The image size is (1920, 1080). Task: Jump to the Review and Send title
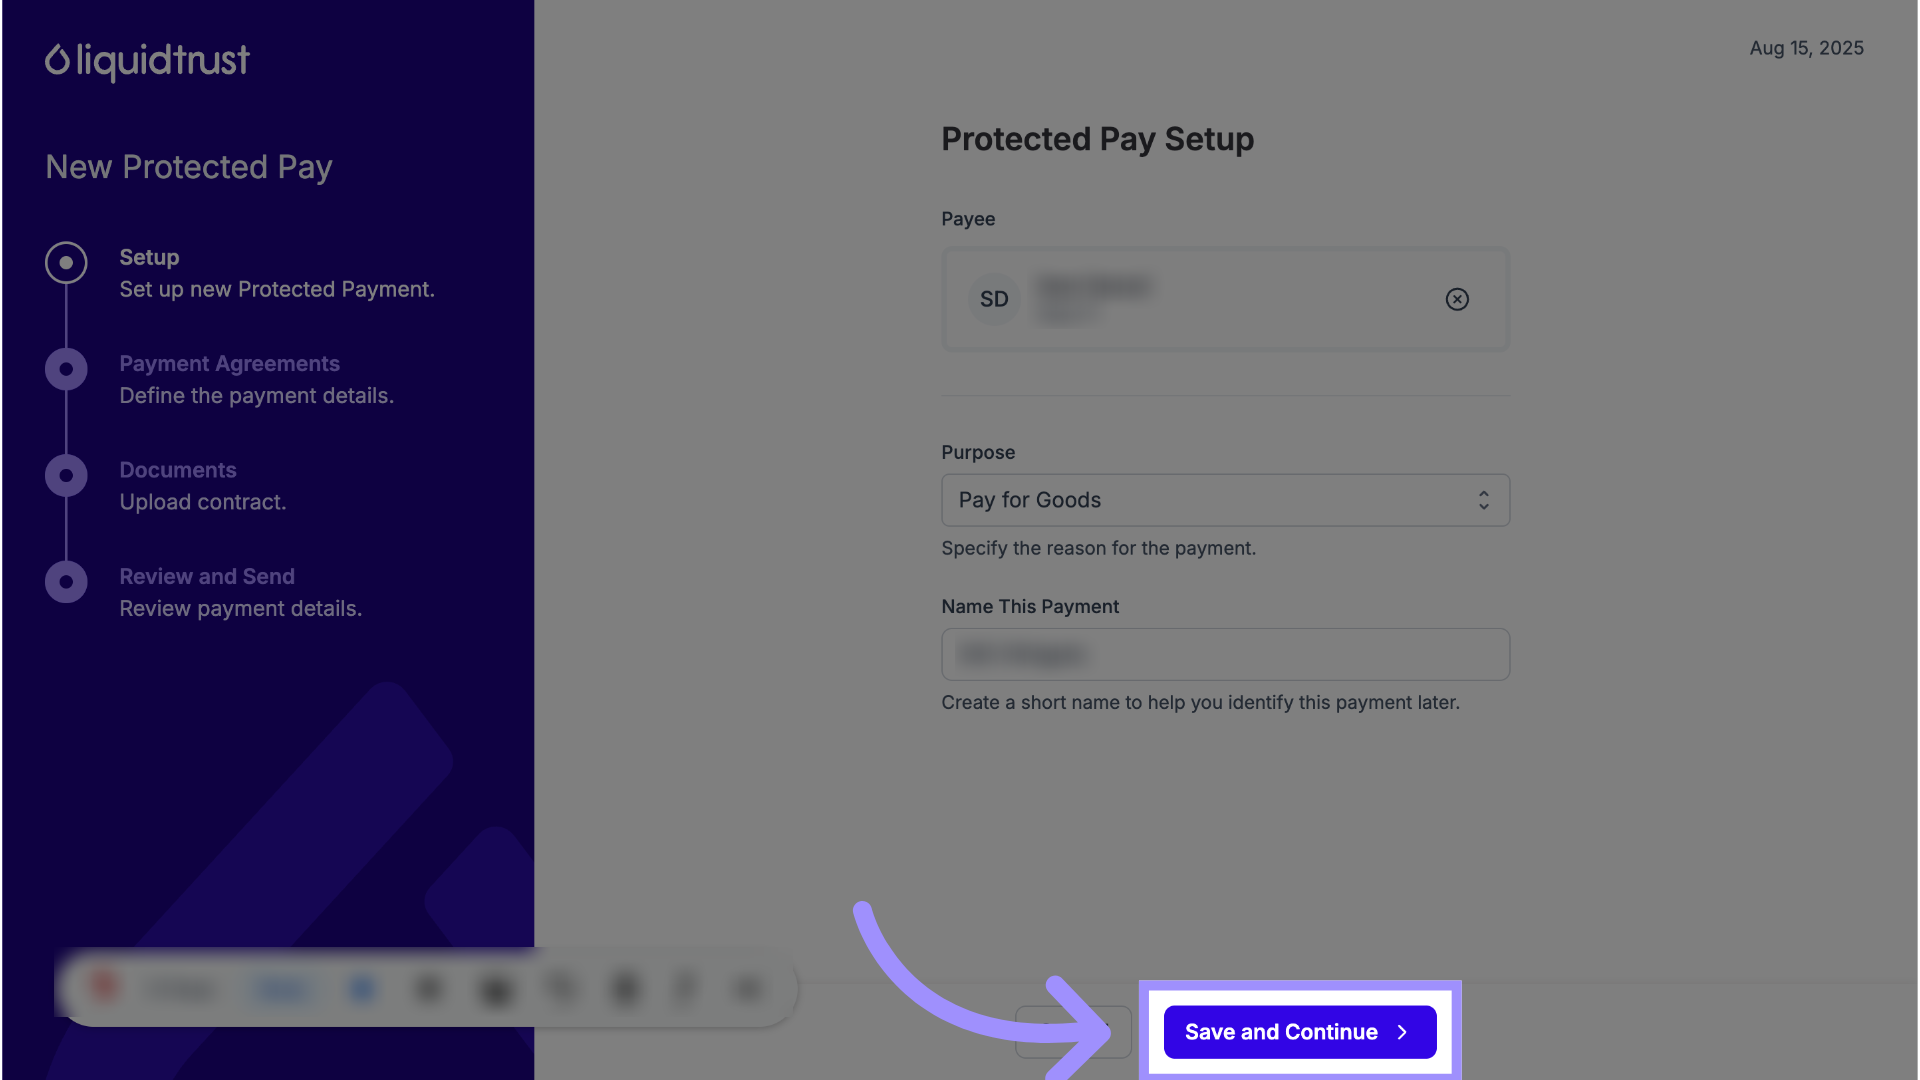[207, 577]
